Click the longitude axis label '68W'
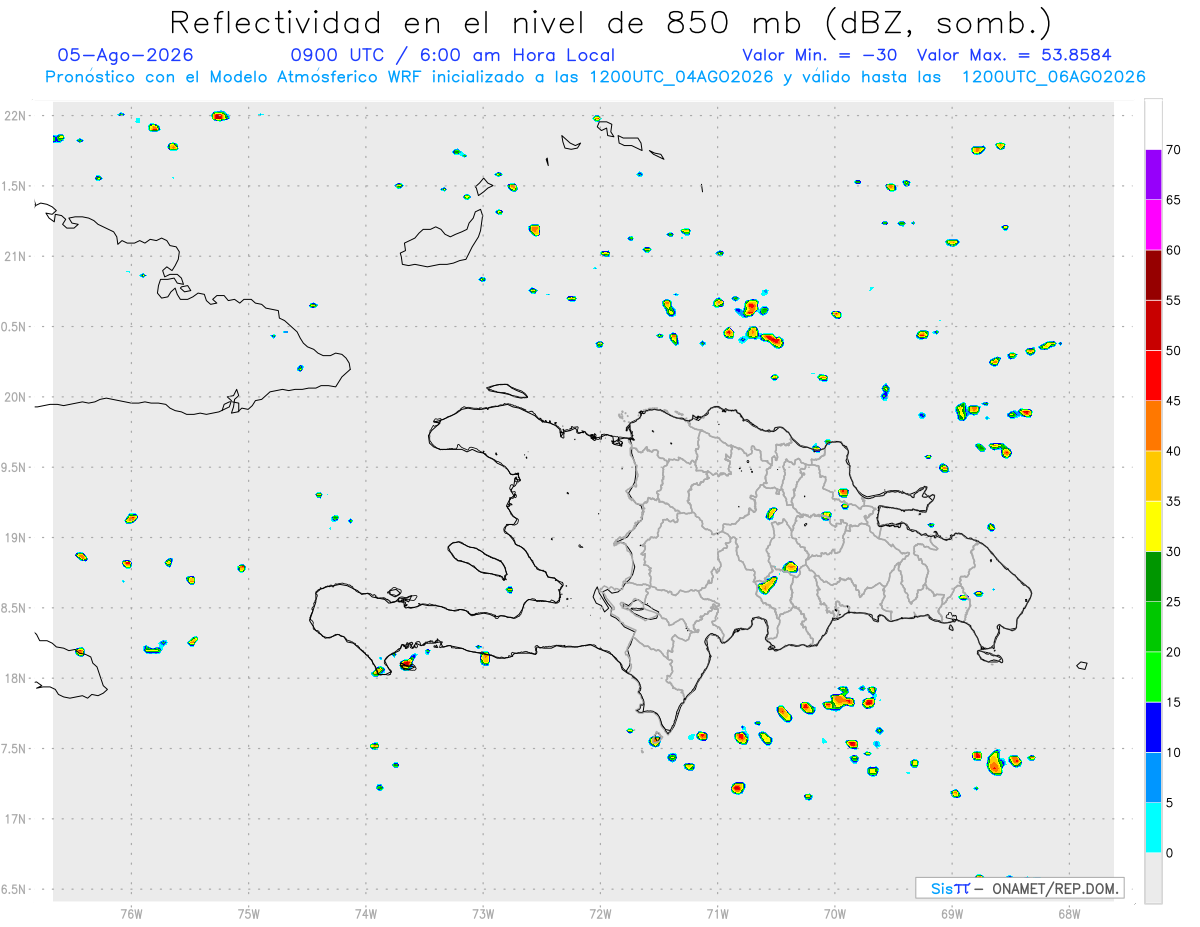Viewport: 1200px width, 927px height. point(1069,913)
